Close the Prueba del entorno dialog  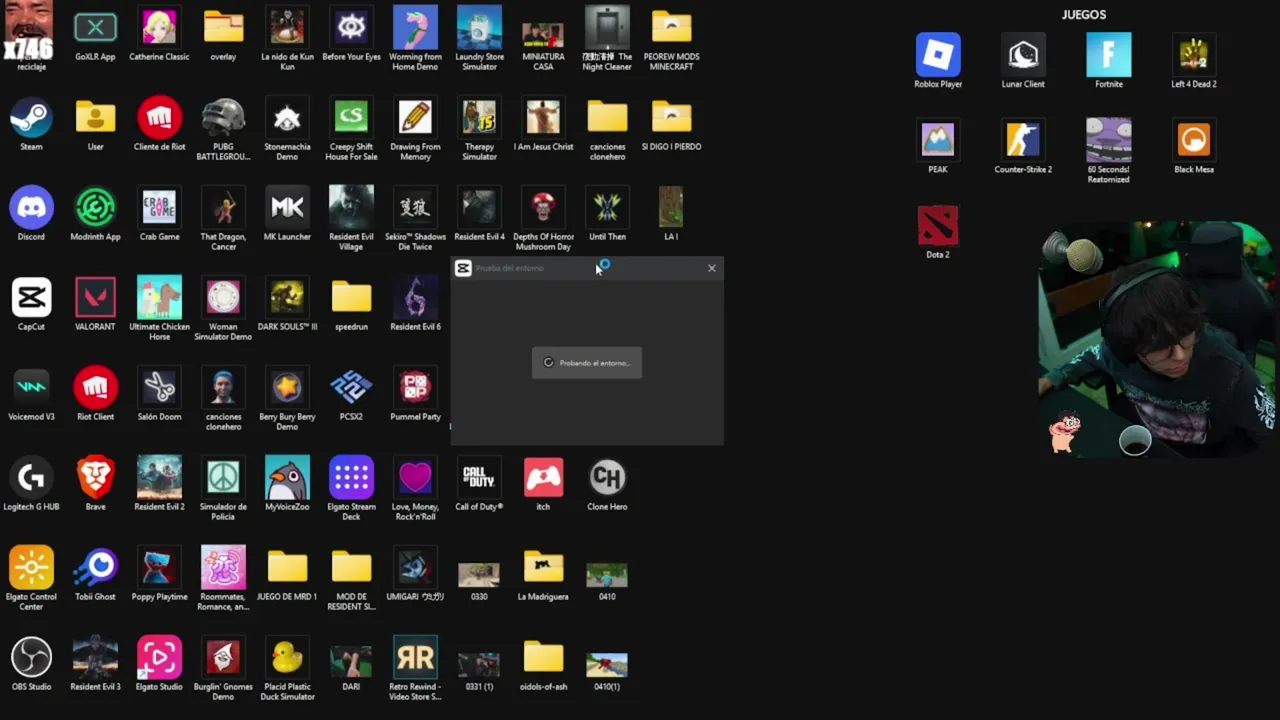(712, 268)
